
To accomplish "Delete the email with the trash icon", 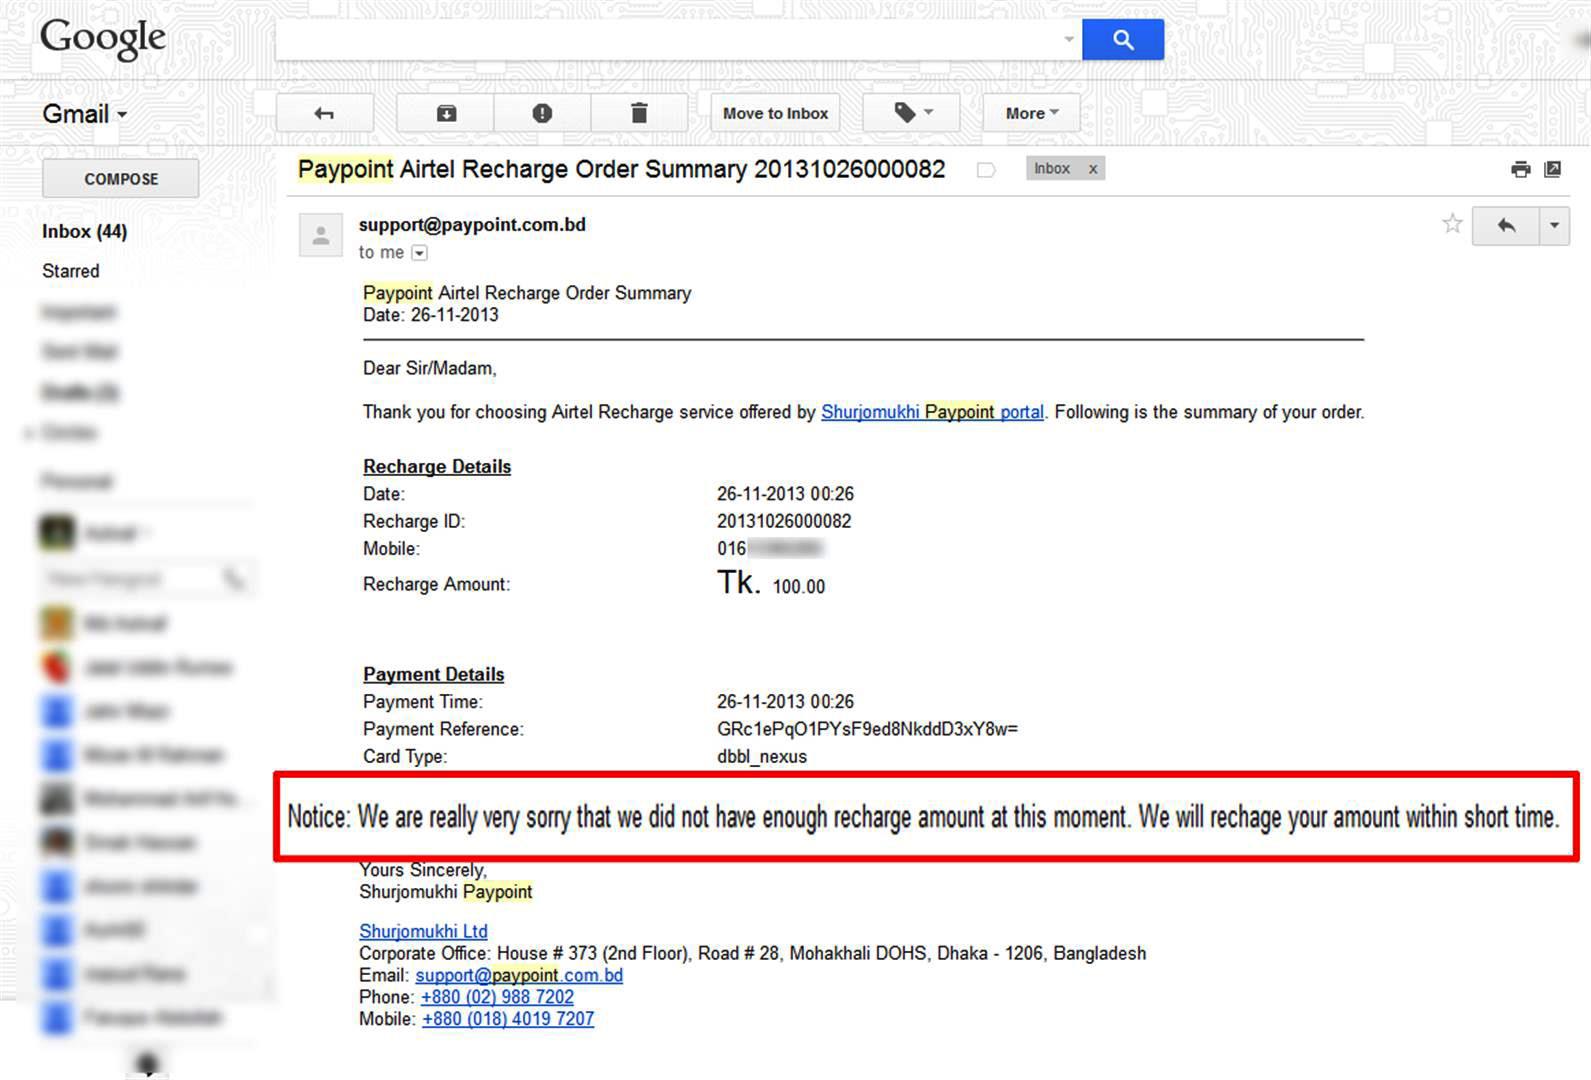I will click(639, 113).
